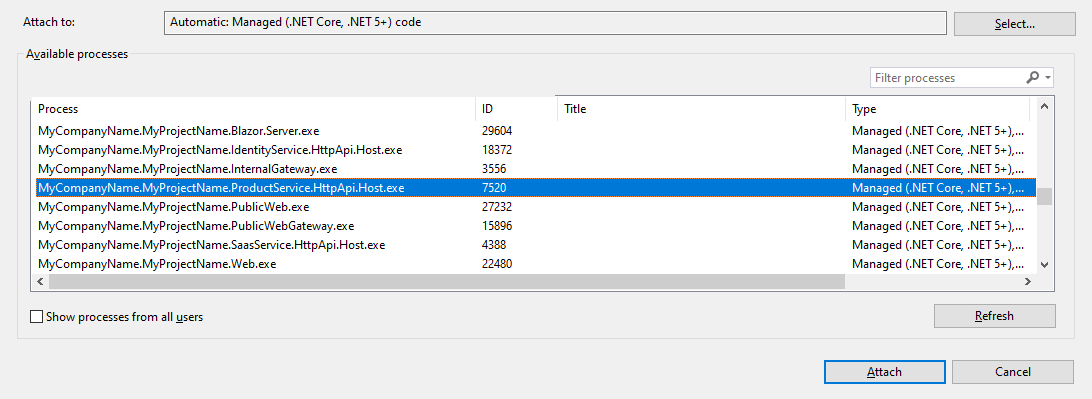
Task: Enable Show processes from all users
Action: coord(36,317)
